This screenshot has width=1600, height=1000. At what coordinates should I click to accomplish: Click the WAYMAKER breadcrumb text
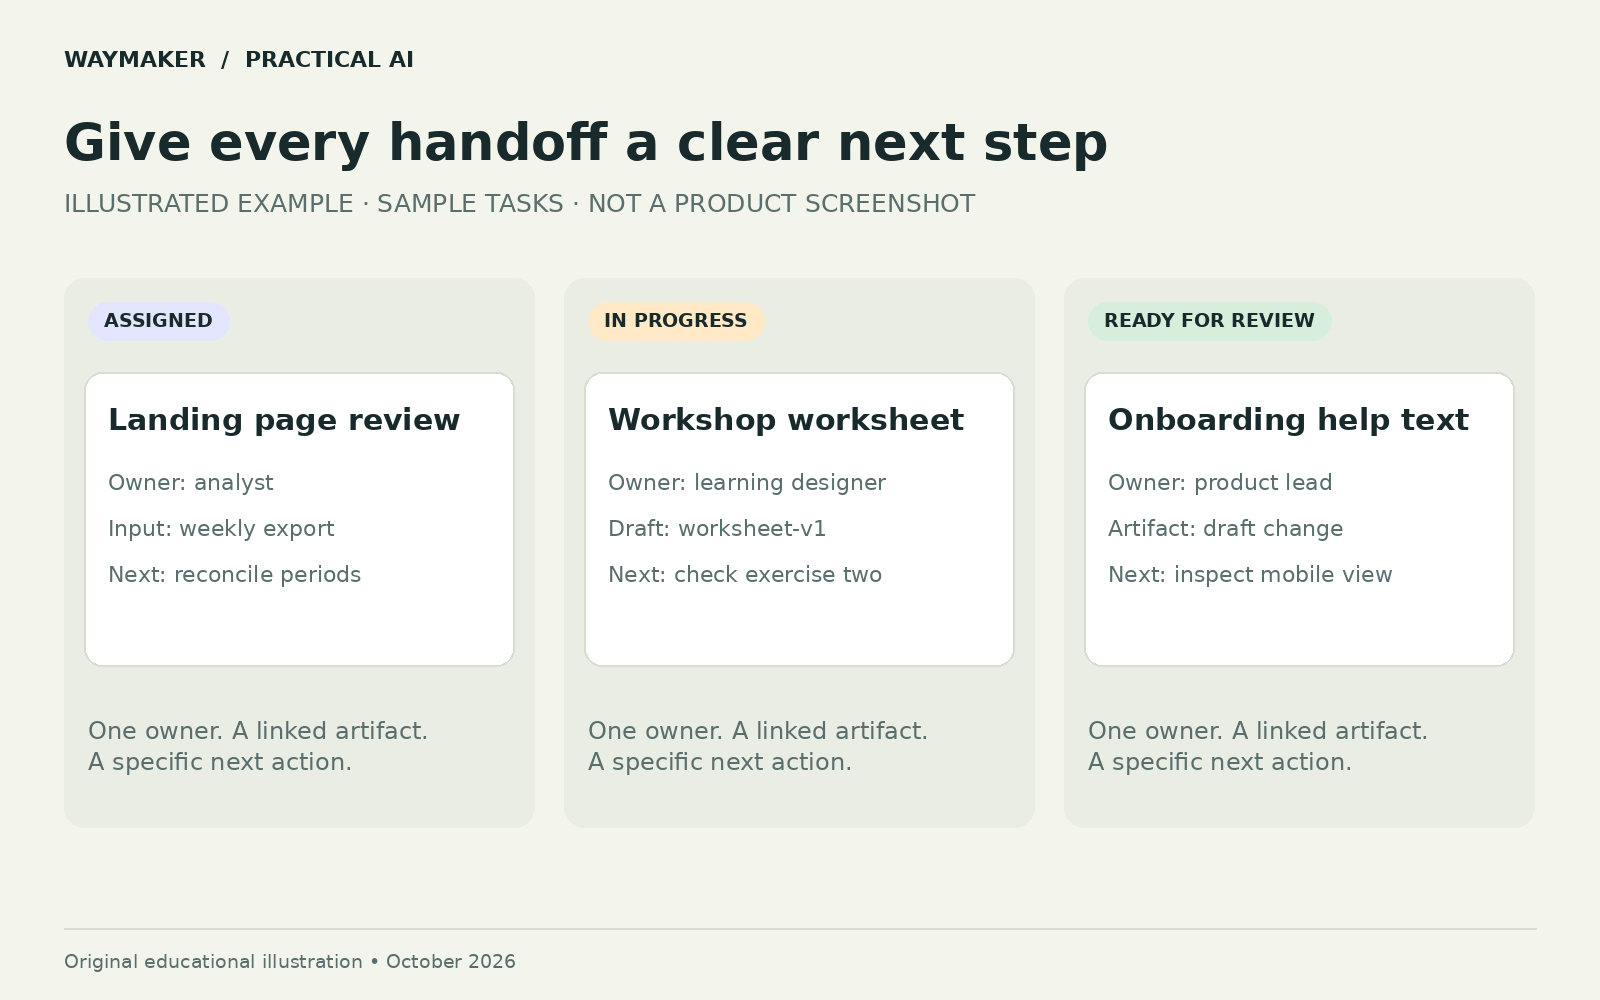point(135,60)
